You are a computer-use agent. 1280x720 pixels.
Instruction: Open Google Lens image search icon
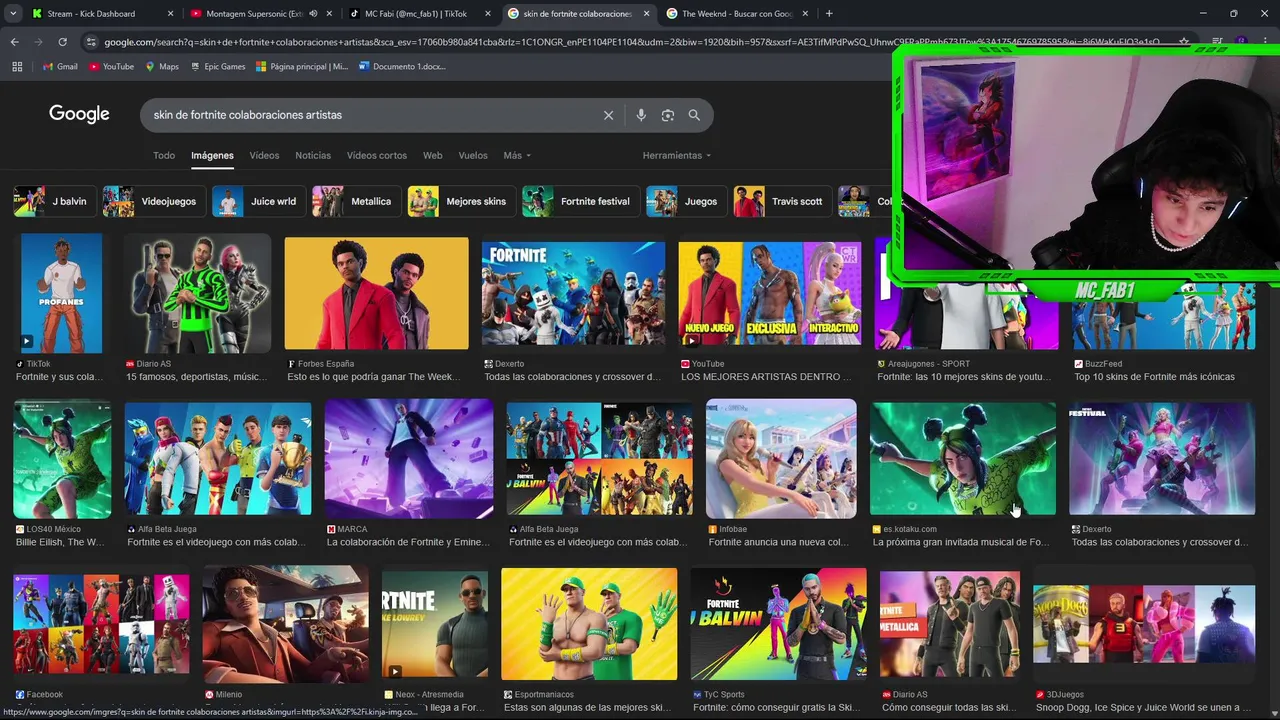668,115
